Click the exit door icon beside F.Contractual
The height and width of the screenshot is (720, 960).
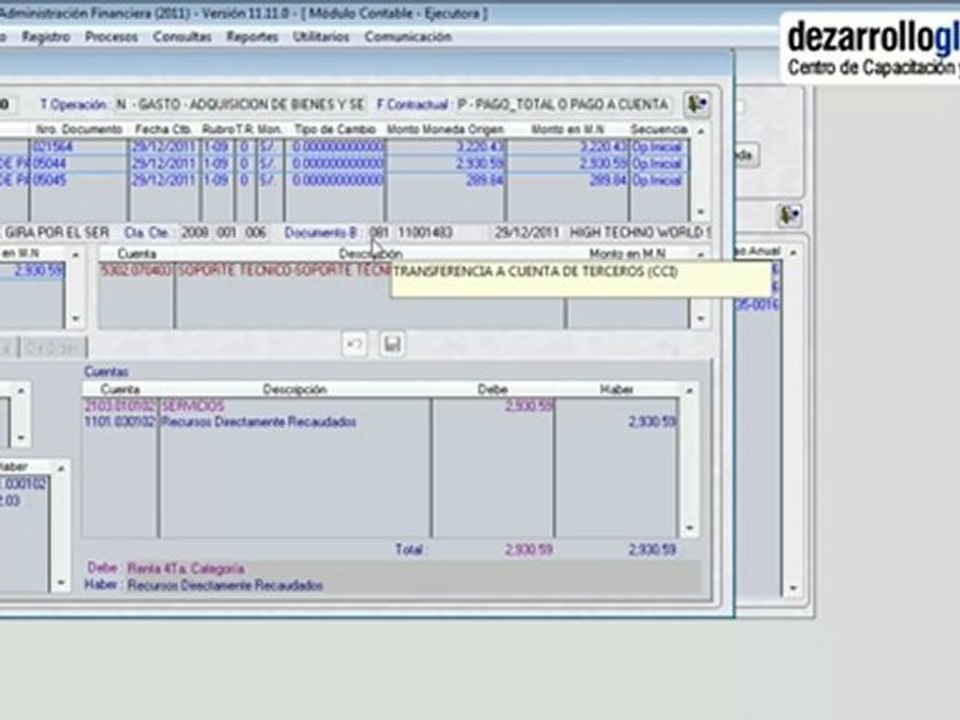[x=697, y=104]
